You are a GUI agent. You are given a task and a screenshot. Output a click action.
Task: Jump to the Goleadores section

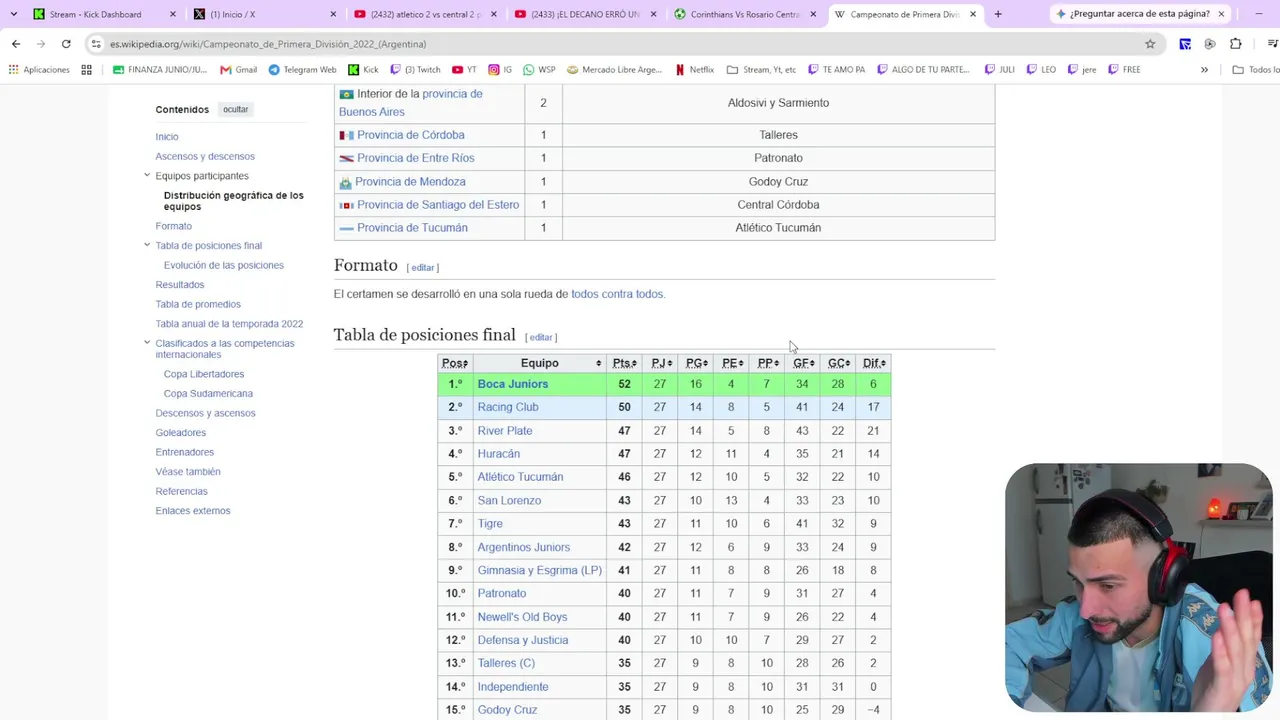[180, 433]
